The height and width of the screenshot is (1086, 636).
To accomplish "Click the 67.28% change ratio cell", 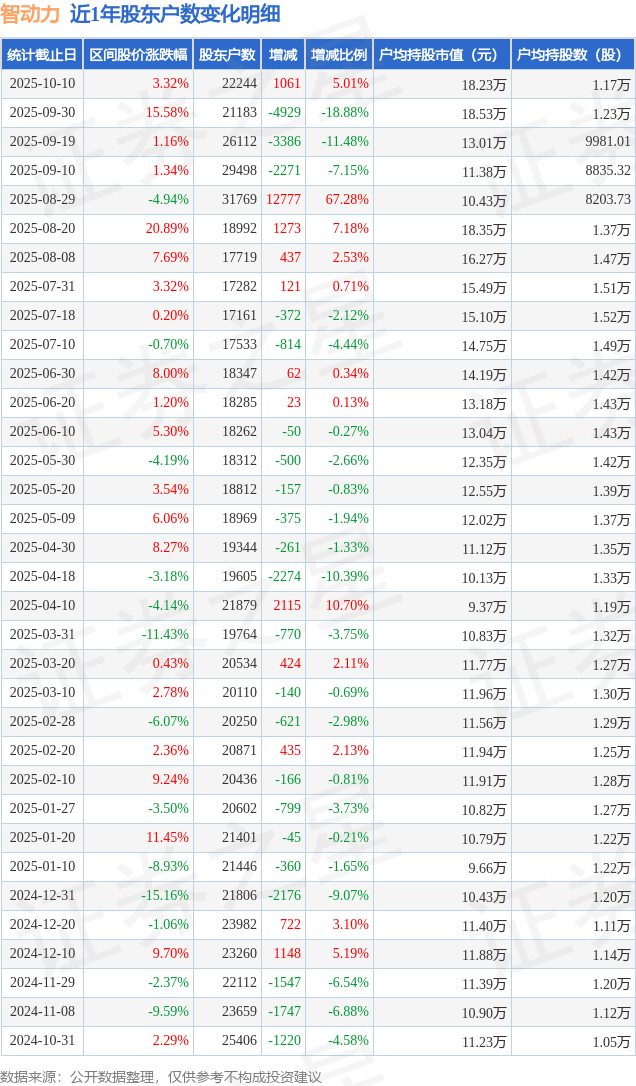I will [x=347, y=200].
